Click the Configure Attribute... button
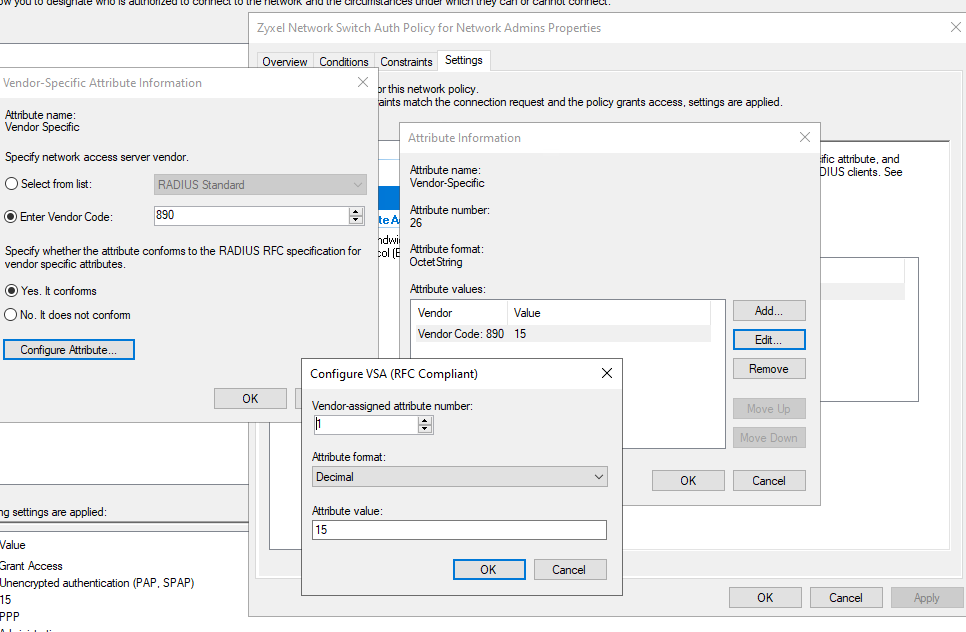Viewport: 966px width, 632px height. click(x=68, y=350)
